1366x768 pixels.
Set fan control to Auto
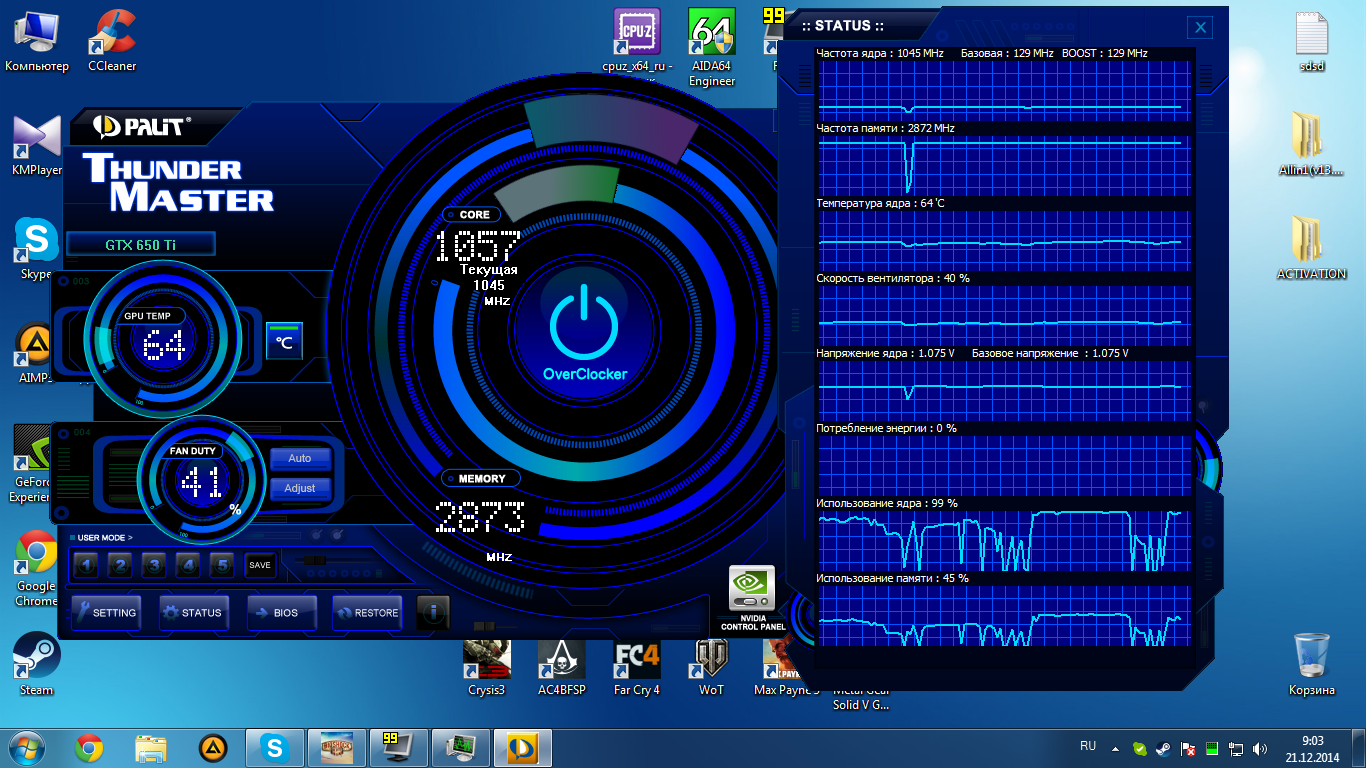coord(300,458)
